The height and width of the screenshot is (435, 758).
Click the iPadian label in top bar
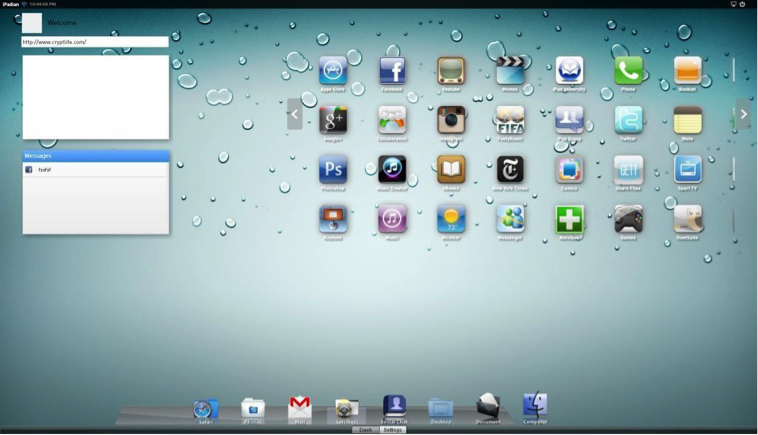point(10,4)
